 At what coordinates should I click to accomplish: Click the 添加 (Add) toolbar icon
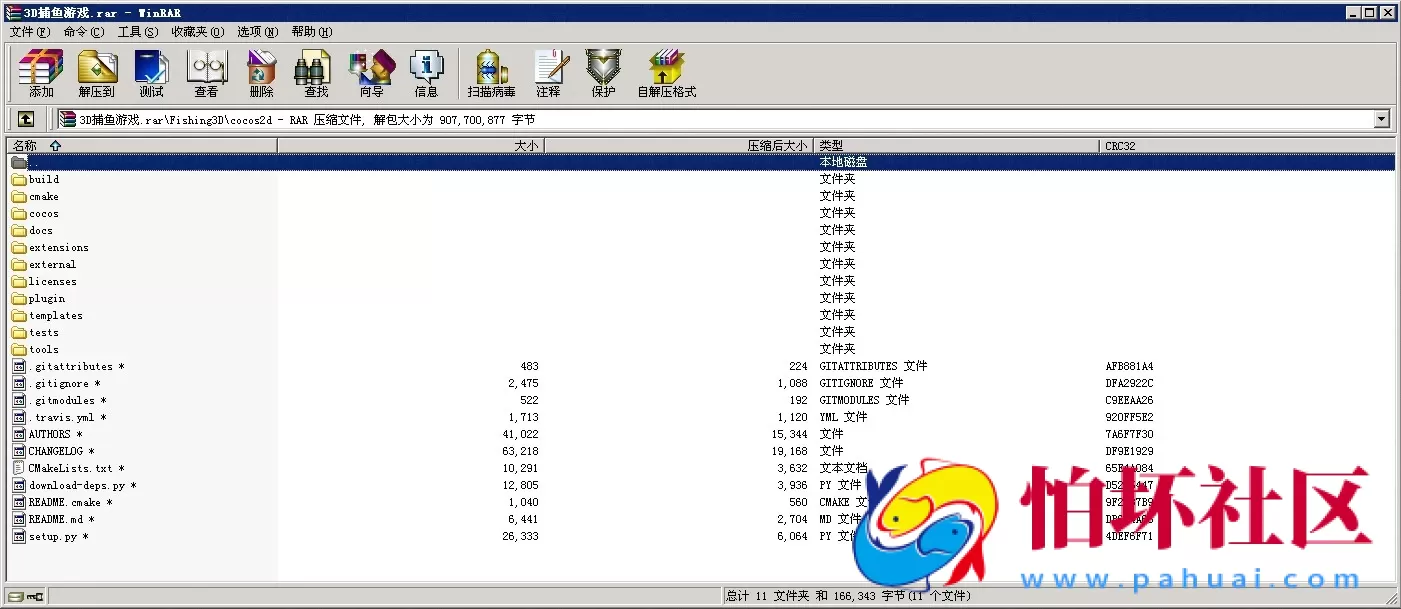(x=40, y=73)
